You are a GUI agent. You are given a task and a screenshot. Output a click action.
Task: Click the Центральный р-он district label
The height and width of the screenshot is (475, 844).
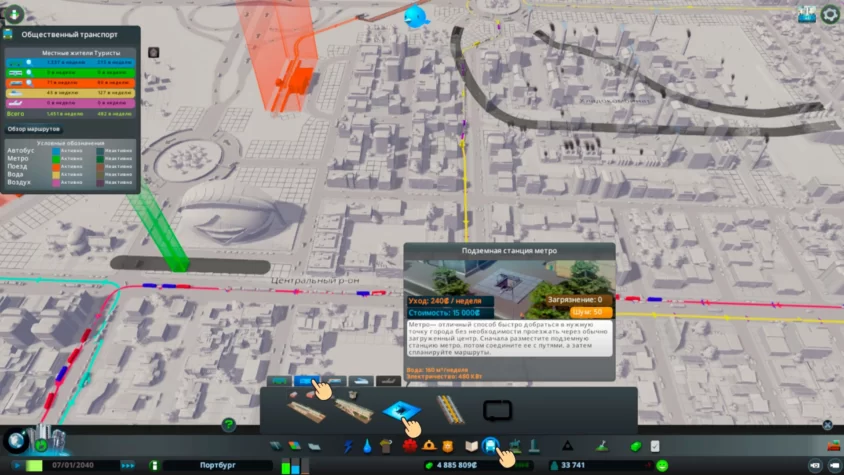[315, 281]
